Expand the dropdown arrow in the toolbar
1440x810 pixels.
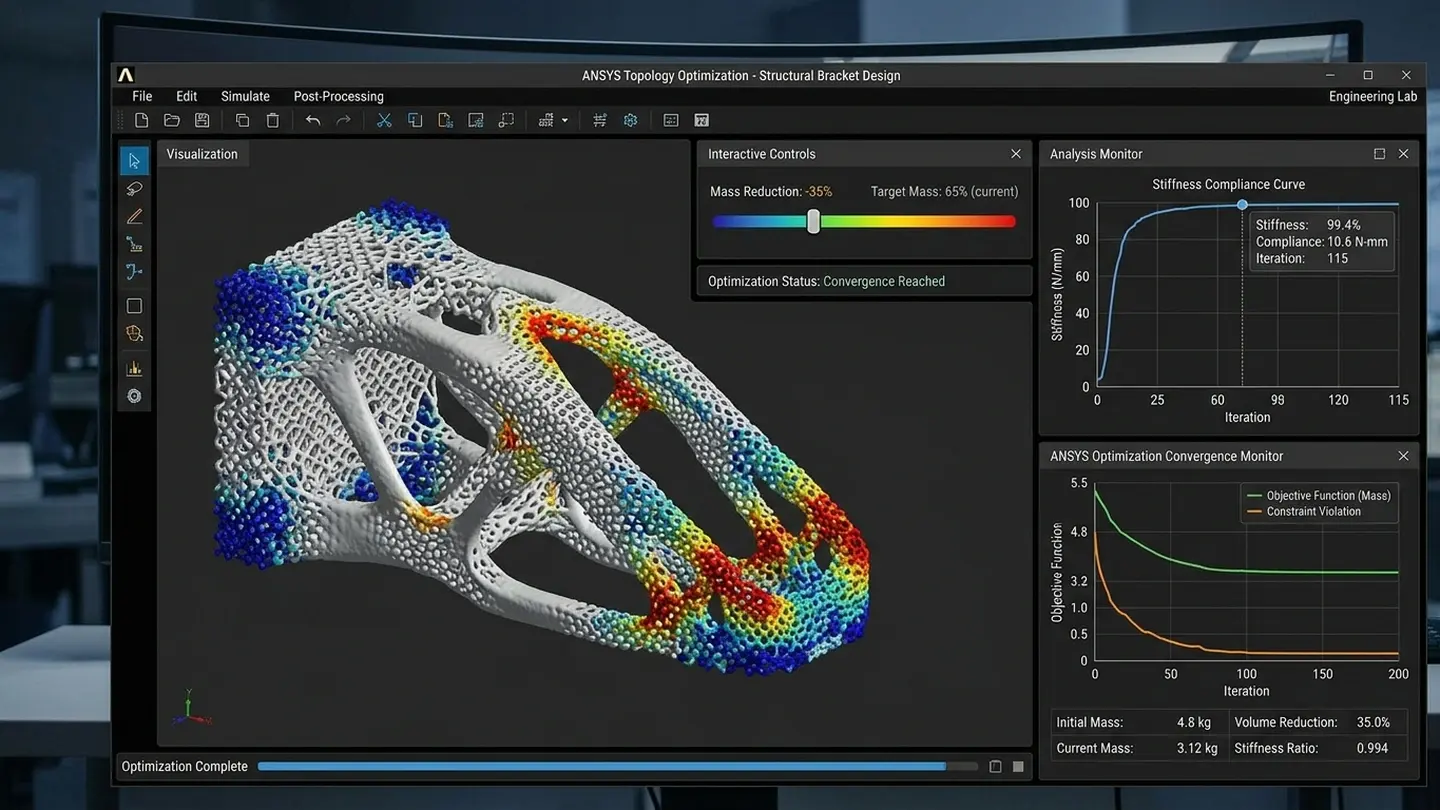tap(565, 121)
